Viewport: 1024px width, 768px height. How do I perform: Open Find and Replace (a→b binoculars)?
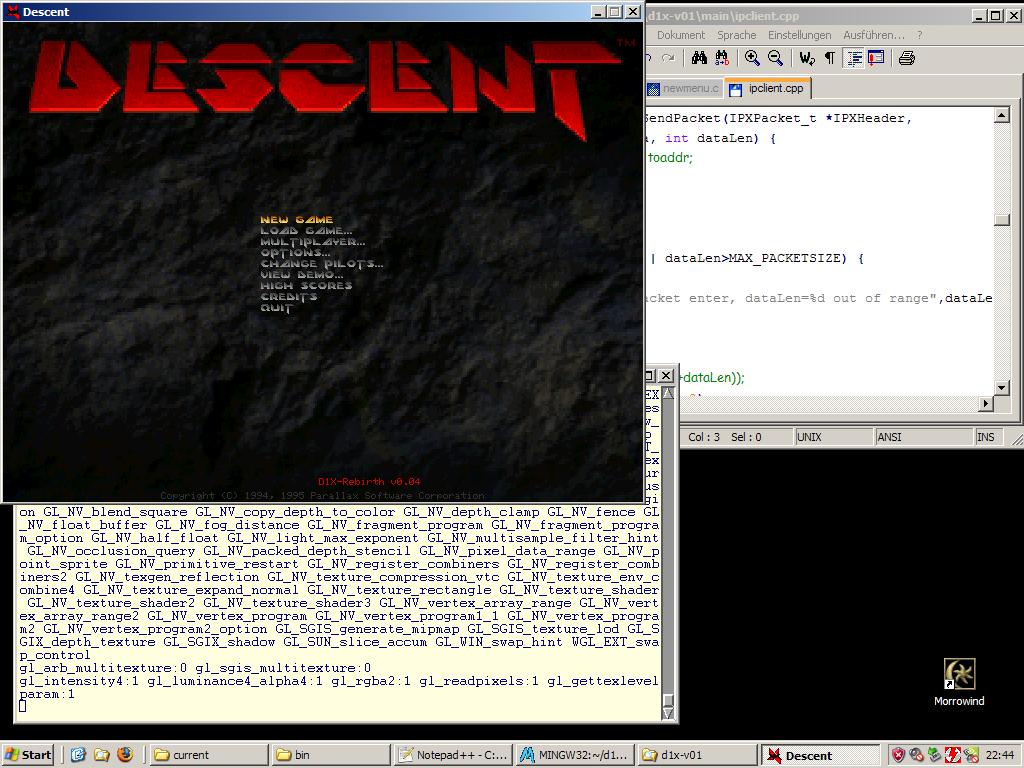point(722,58)
